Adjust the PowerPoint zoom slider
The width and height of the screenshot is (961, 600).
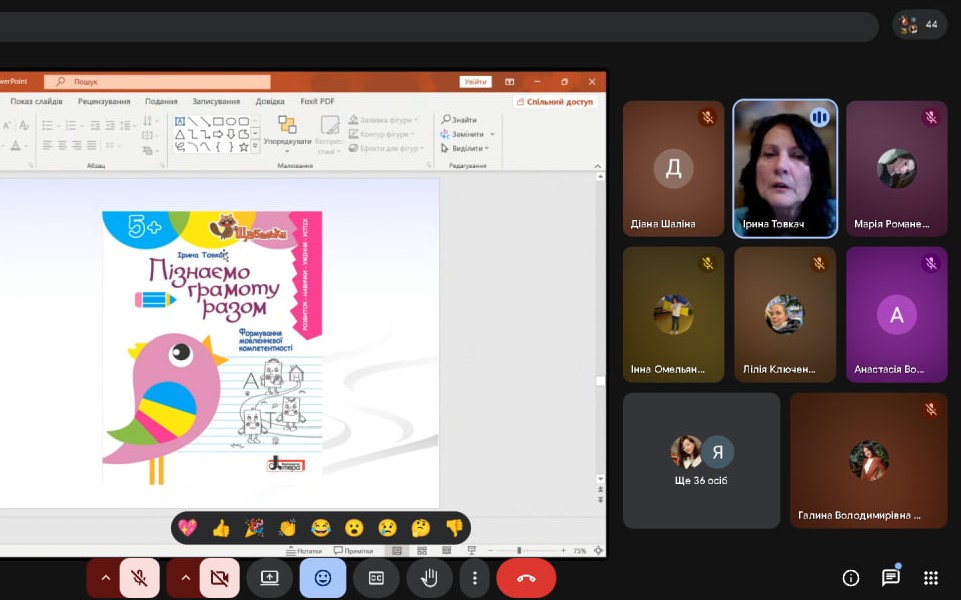tap(518, 551)
